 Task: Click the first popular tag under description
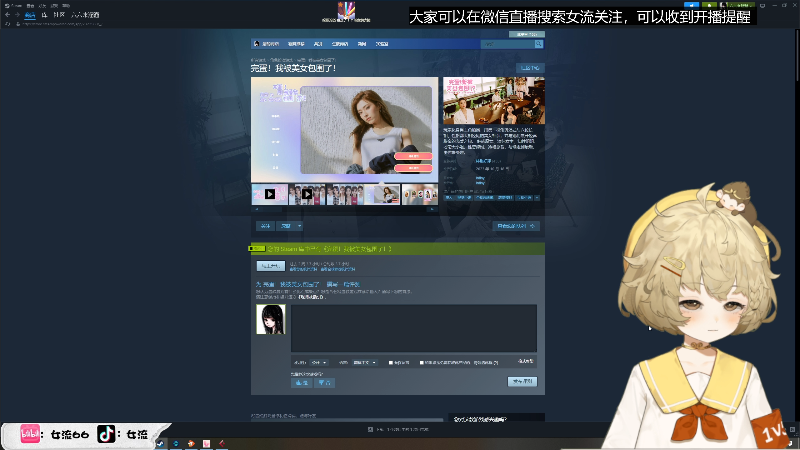(x=449, y=197)
